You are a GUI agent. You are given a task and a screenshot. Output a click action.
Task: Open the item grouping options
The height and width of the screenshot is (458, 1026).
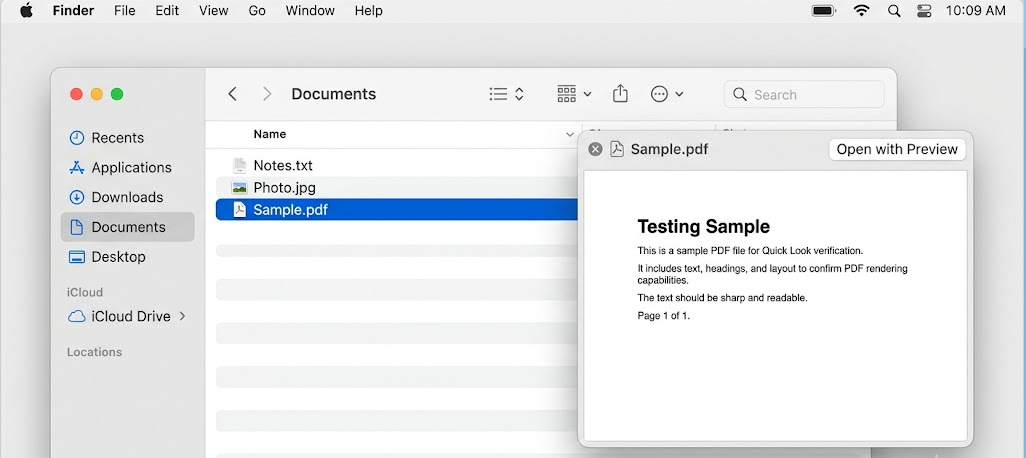[574, 94]
